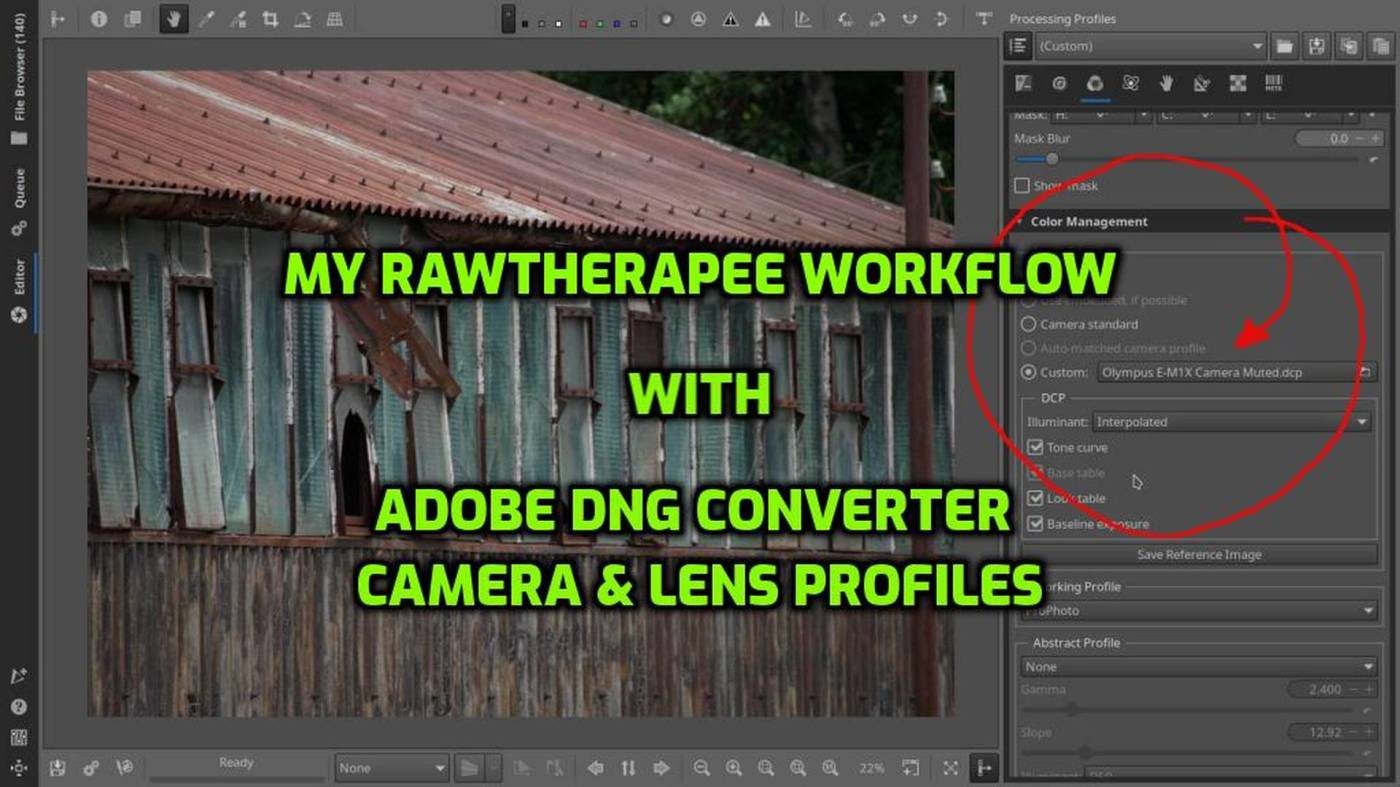The width and height of the screenshot is (1400, 787).
Task: Open the Queue tab
Action: coord(19,200)
